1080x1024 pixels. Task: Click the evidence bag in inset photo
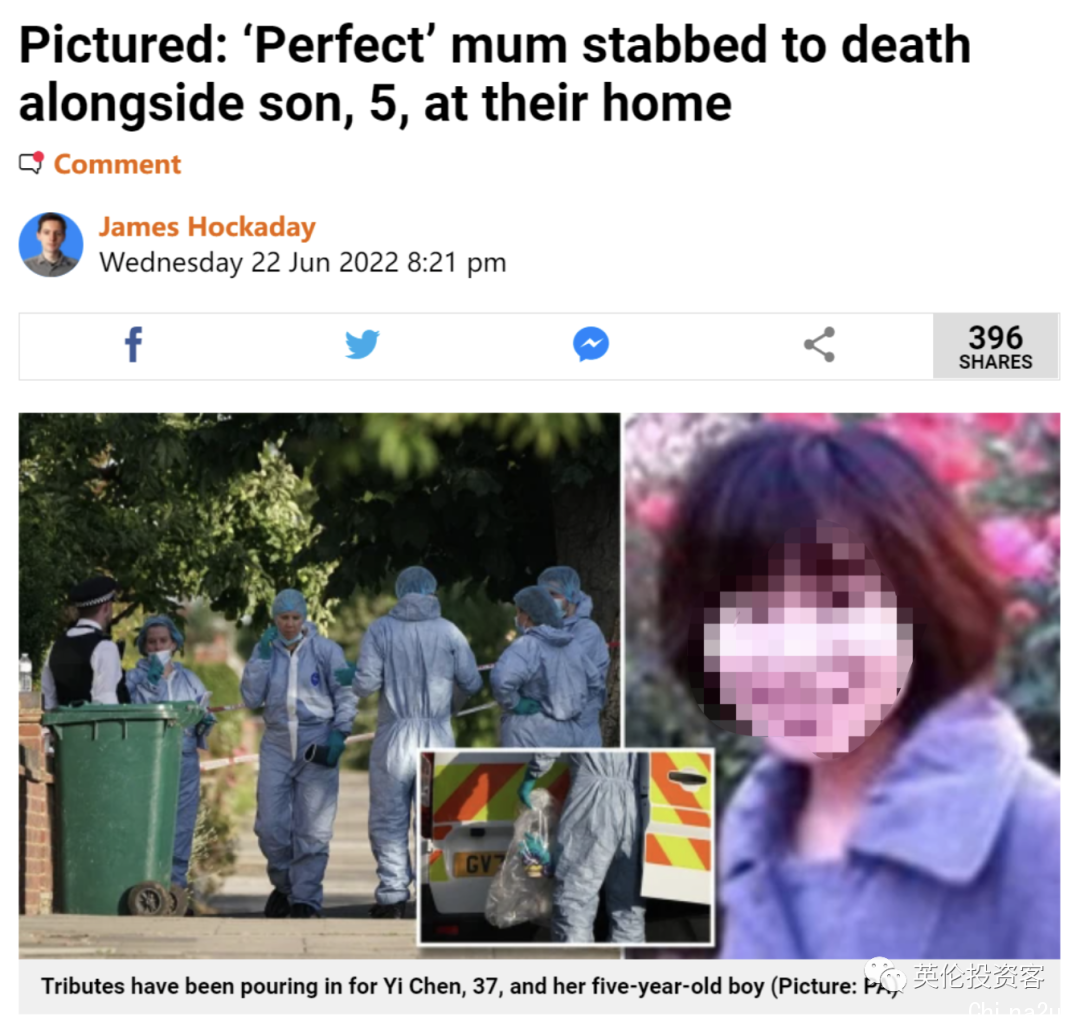pyautogui.click(x=520, y=861)
